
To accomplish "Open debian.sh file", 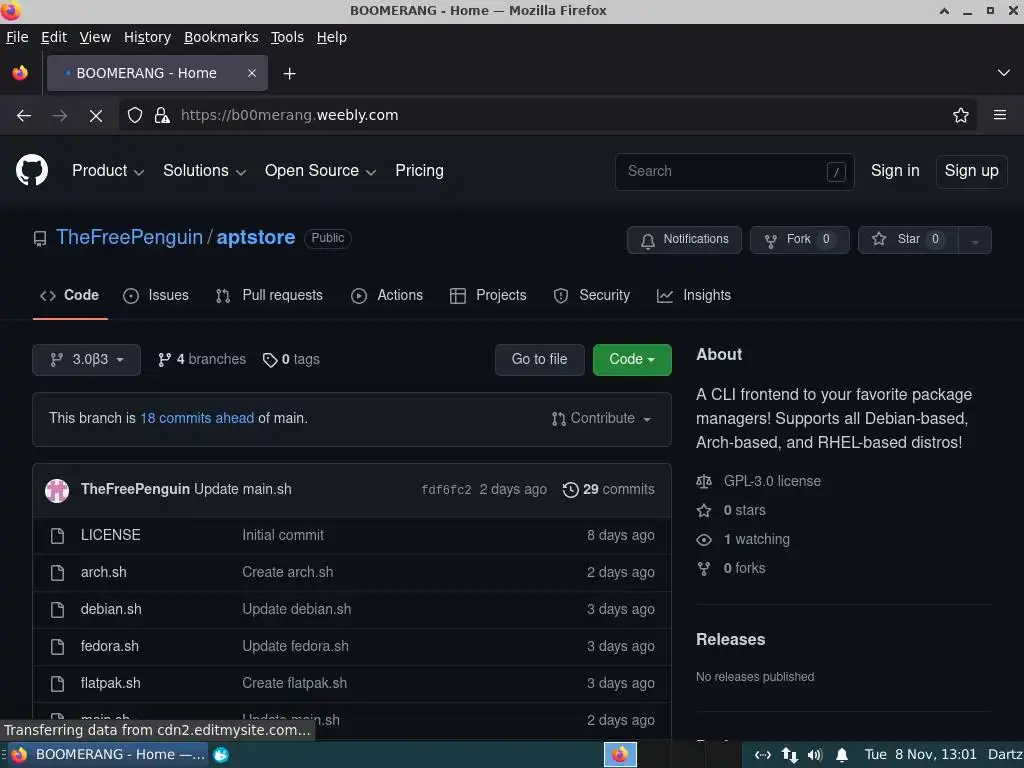I will click(x=111, y=610).
